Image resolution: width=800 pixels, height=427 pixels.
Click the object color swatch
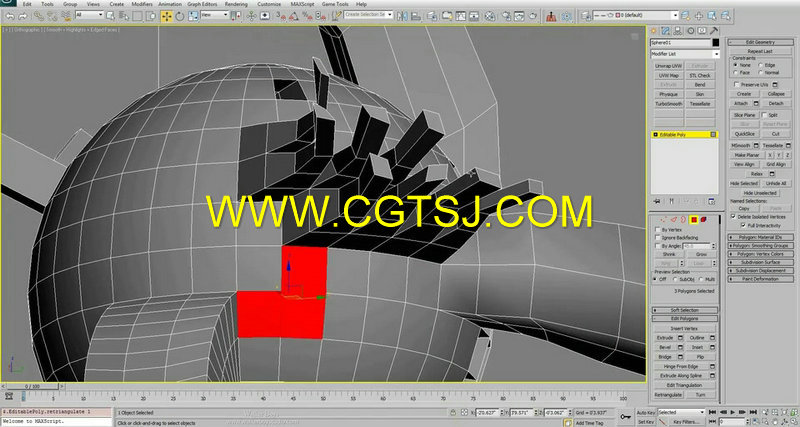[716, 43]
